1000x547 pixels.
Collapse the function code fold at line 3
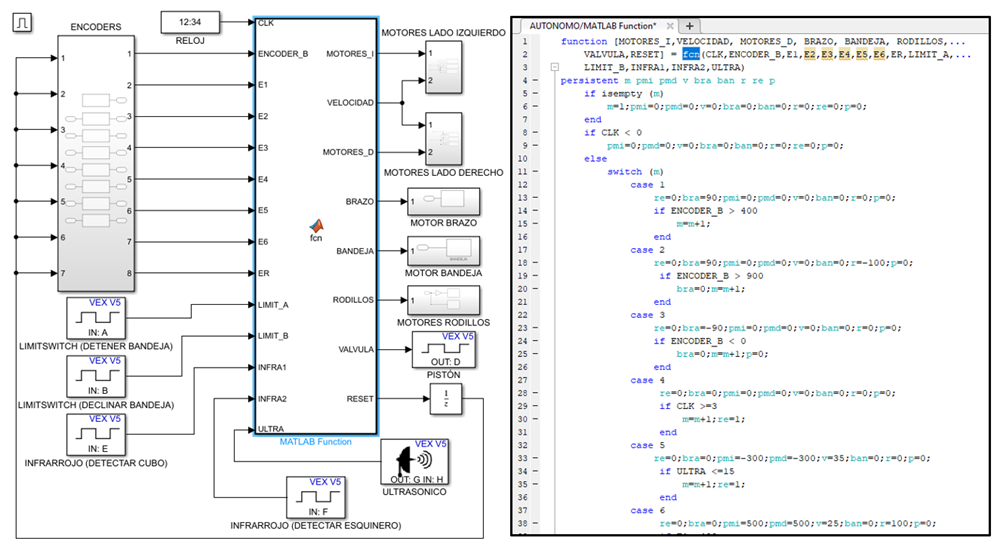point(556,67)
